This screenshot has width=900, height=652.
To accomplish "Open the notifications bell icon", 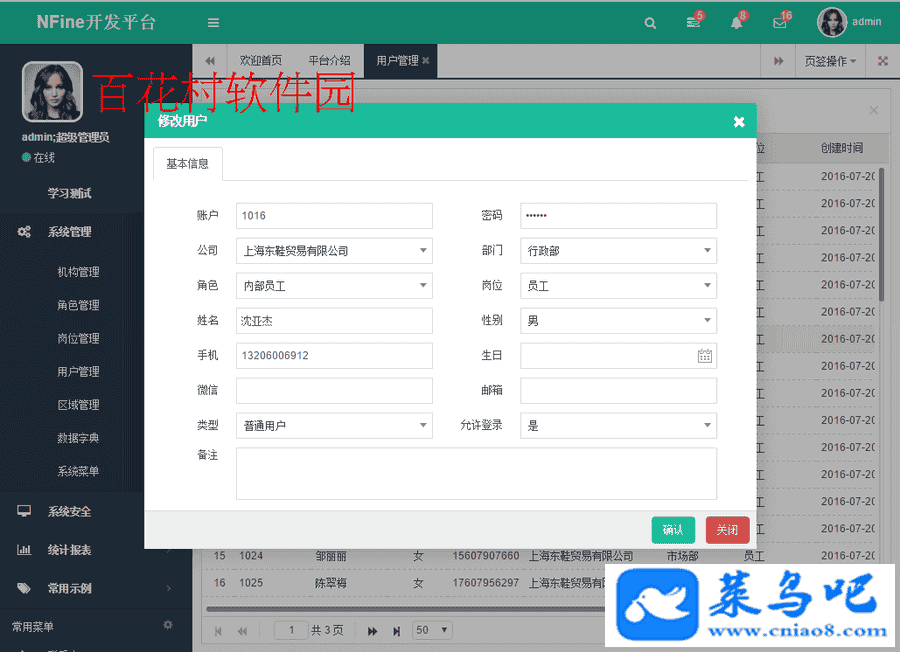I will pos(736,23).
